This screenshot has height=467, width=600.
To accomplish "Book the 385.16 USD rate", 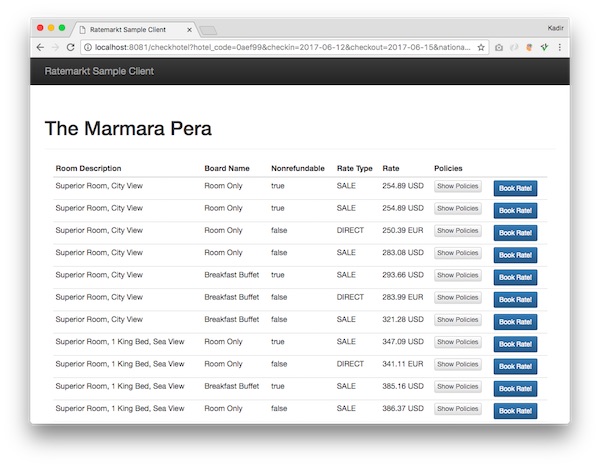I will point(515,389).
